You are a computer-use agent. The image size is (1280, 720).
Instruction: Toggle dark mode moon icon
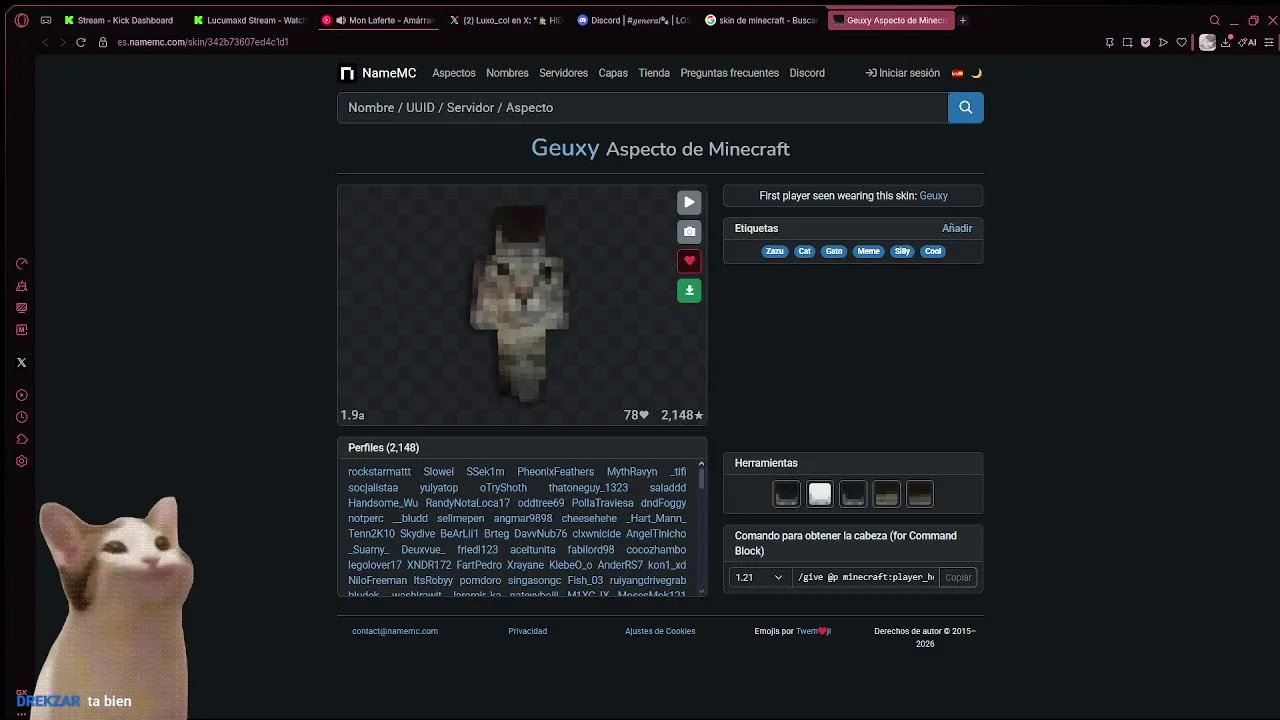click(x=977, y=73)
